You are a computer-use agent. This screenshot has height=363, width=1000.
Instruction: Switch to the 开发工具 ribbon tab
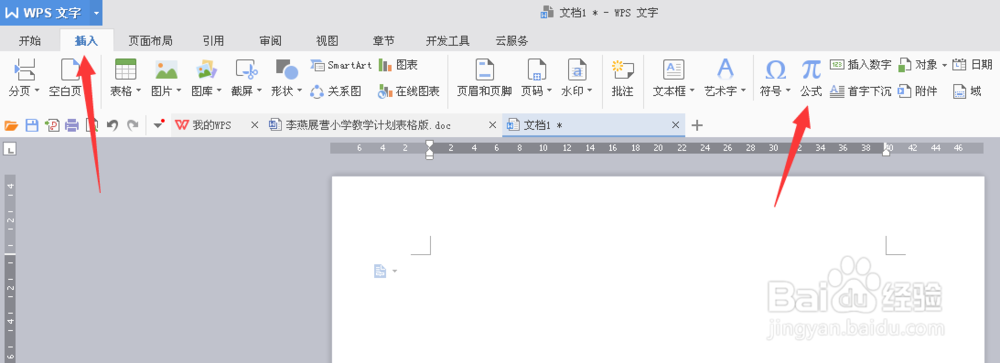tap(448, 41)
